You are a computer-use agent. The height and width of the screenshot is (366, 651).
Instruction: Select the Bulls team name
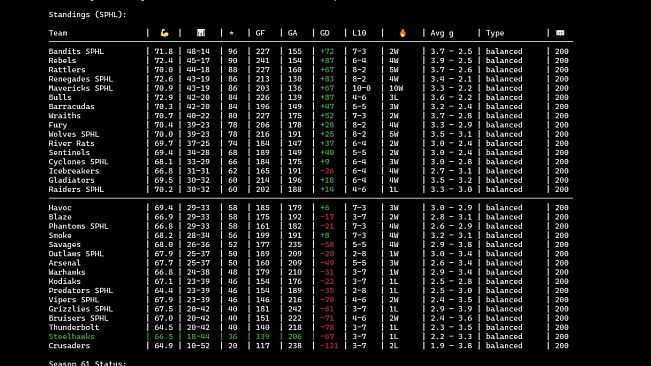(60, 97)
